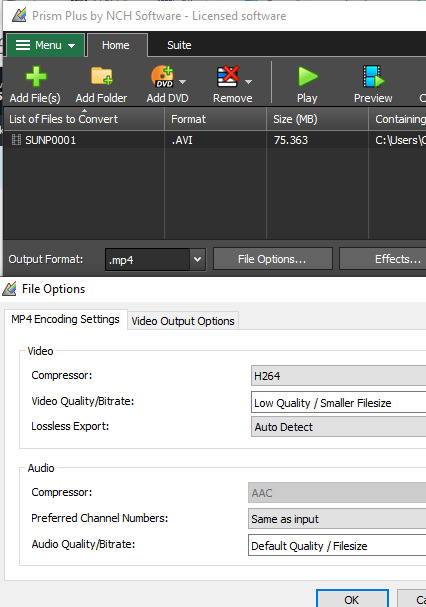Click the Size (MB) column header

(x=318, y=119)
